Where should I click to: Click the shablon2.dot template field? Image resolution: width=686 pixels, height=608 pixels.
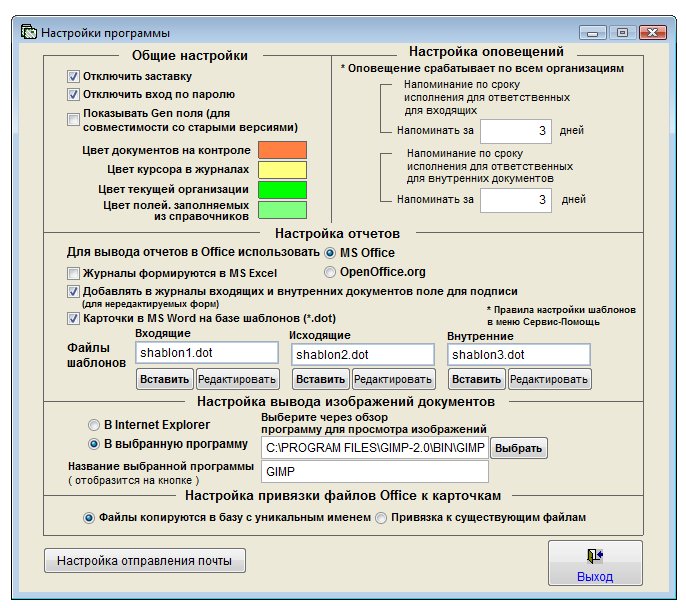[x=363, y=355]
